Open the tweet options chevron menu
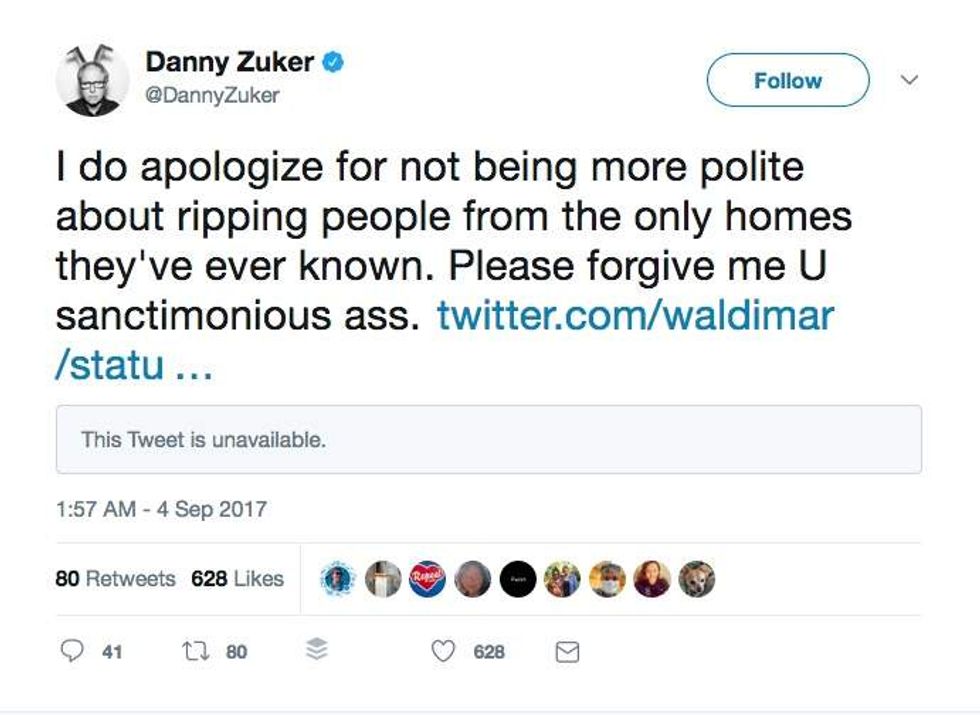 point(909,79)
